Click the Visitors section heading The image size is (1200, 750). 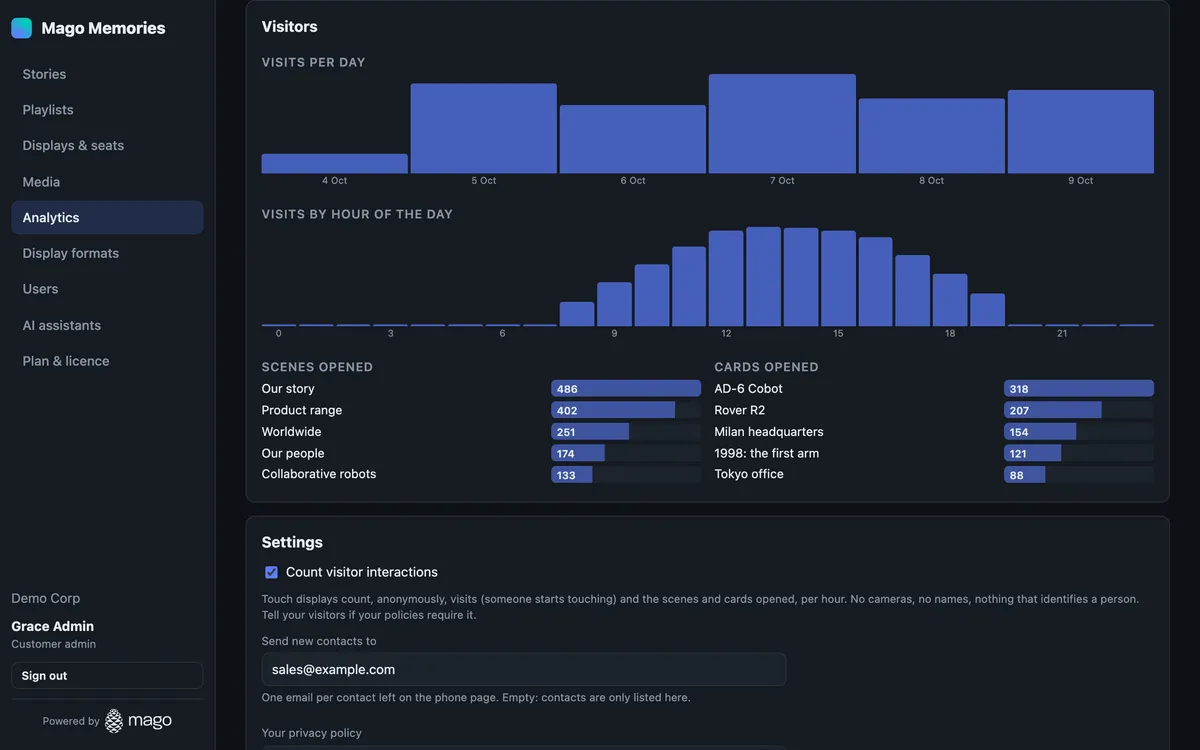(x=290, y=27)
